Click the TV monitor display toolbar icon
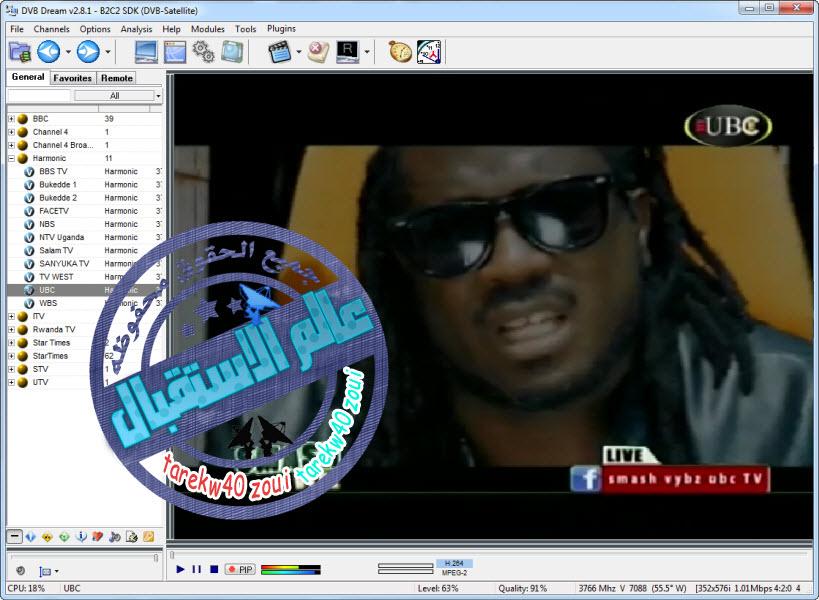The height and width of the screenshot is (600, 819). coord(146,52)
